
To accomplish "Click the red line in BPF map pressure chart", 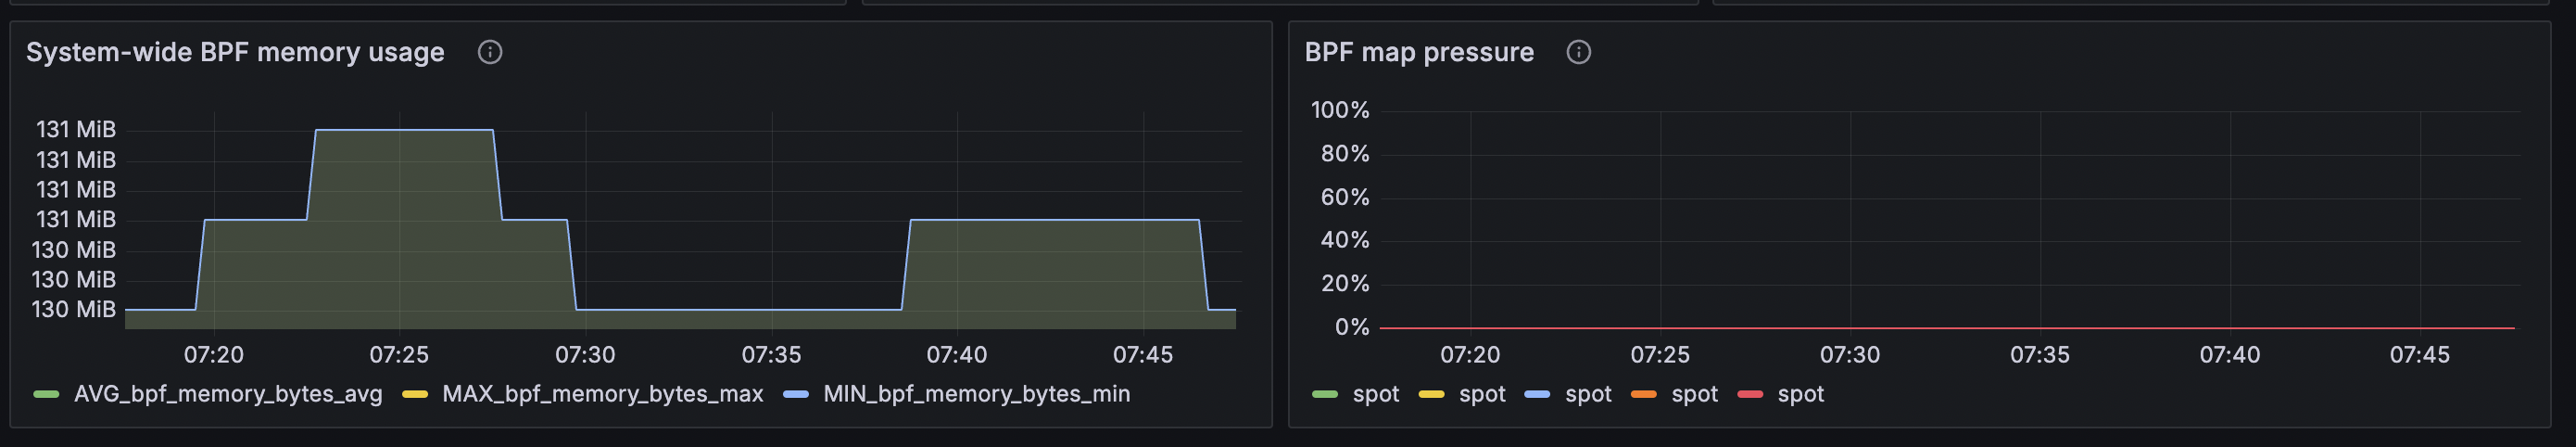I will pos(1945,328).
